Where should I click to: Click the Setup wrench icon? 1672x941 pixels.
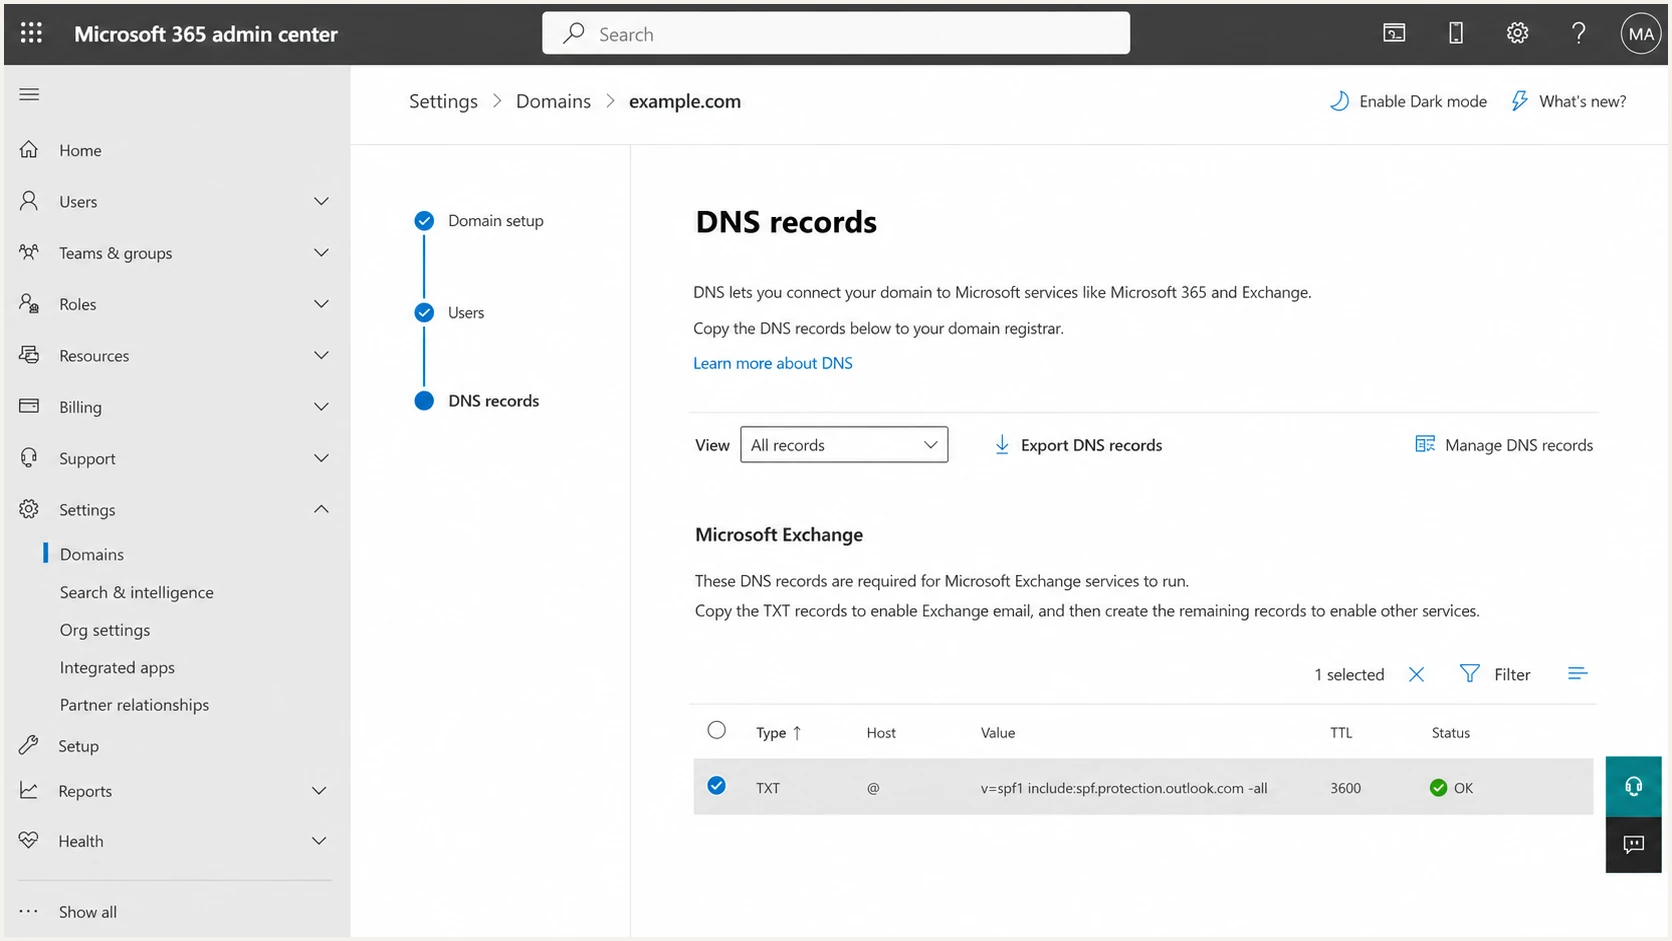click(x=29, y=745)
